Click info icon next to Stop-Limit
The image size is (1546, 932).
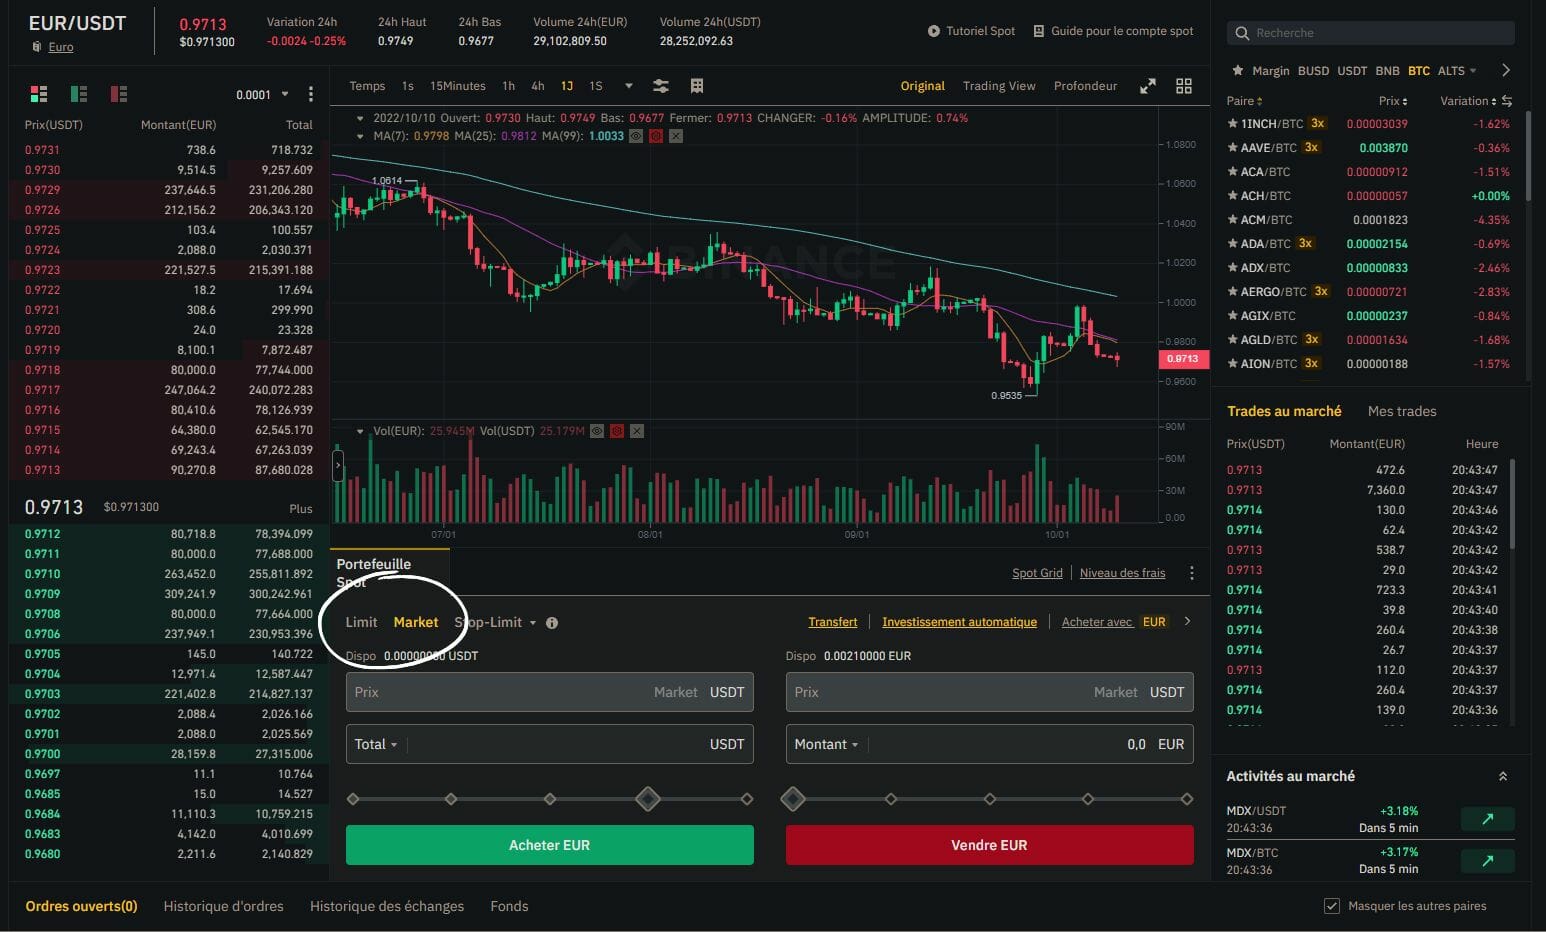(x=552, y=623)
